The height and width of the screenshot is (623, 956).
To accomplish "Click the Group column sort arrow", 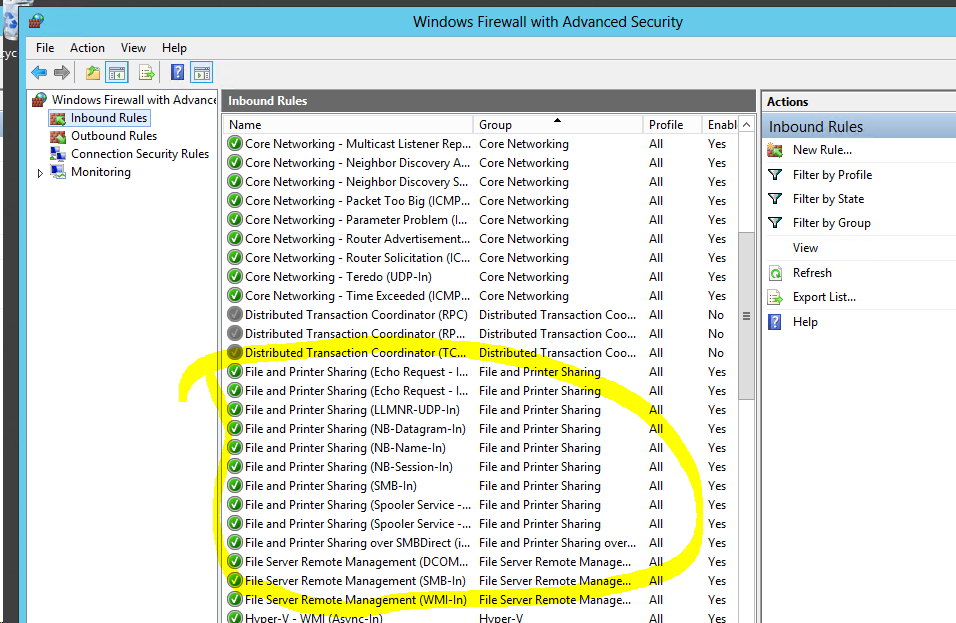I will click(x=557, y=120).
